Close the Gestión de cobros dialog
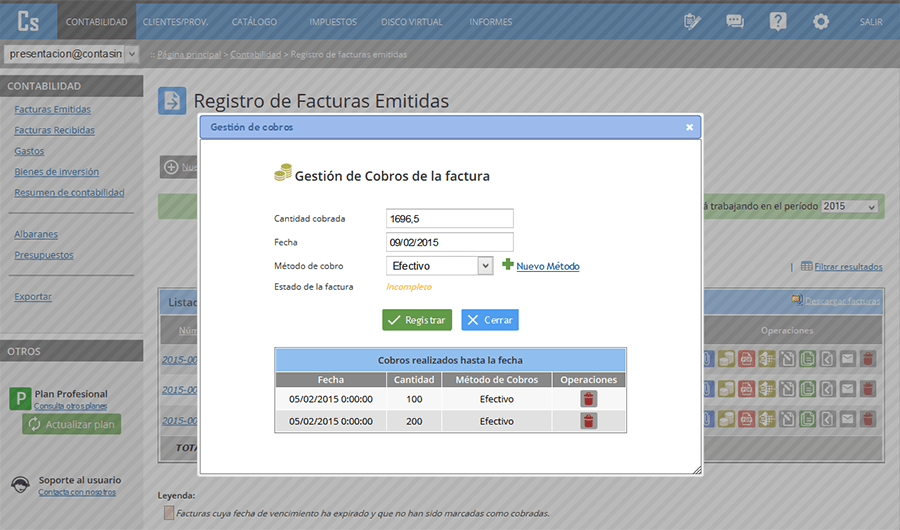Image resolution: width=900 pixels, height=530 pixels. point(689,127)
